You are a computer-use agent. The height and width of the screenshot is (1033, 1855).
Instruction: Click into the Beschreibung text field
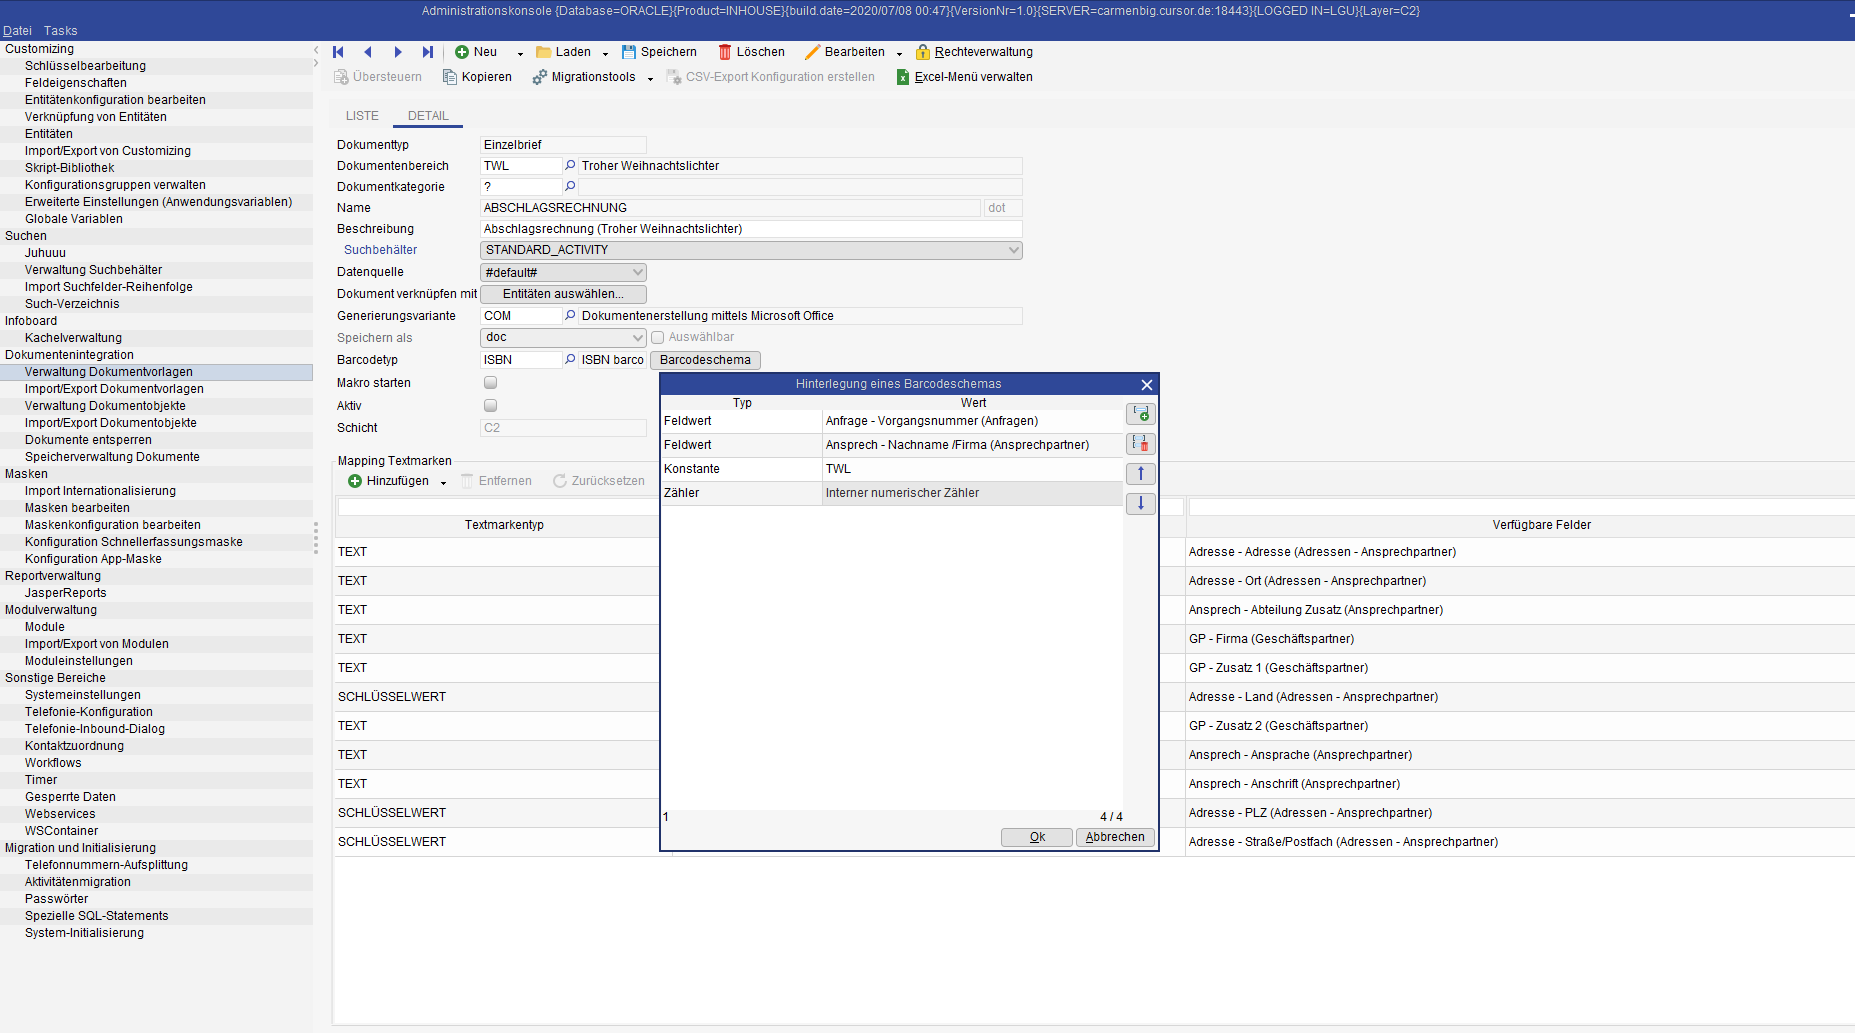pyautogui.click(x=750, y=229)
